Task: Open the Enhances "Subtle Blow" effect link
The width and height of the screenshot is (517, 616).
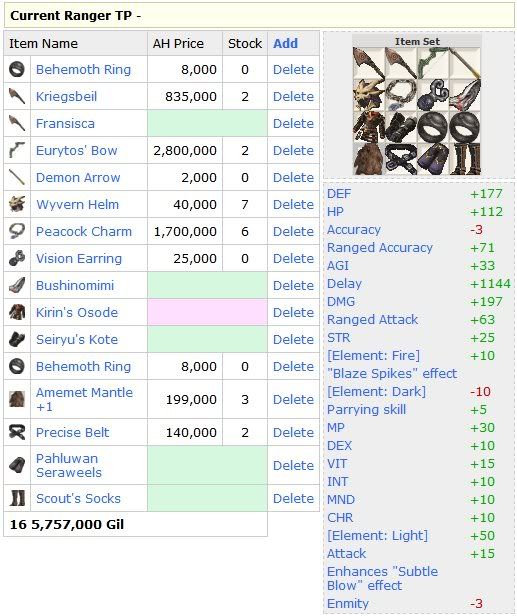Action: 382,578
